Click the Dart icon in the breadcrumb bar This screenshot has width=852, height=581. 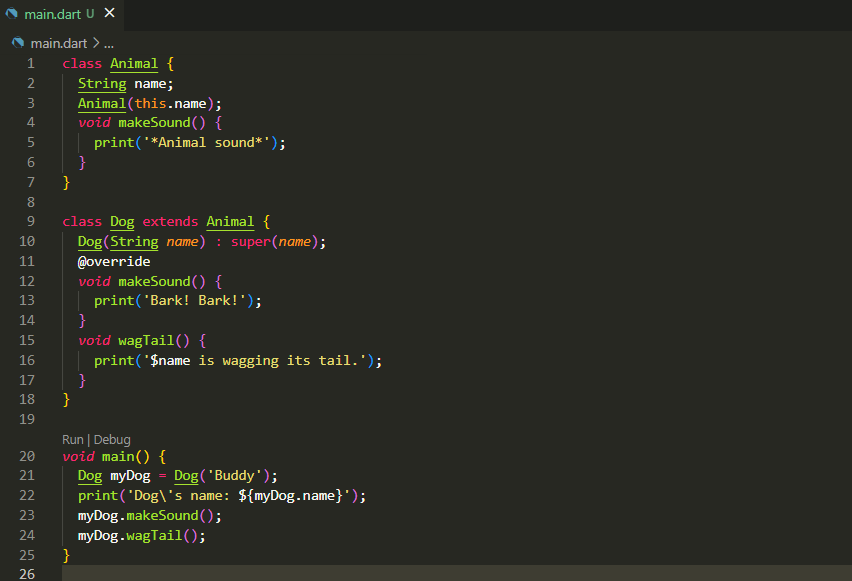point(16,43)
